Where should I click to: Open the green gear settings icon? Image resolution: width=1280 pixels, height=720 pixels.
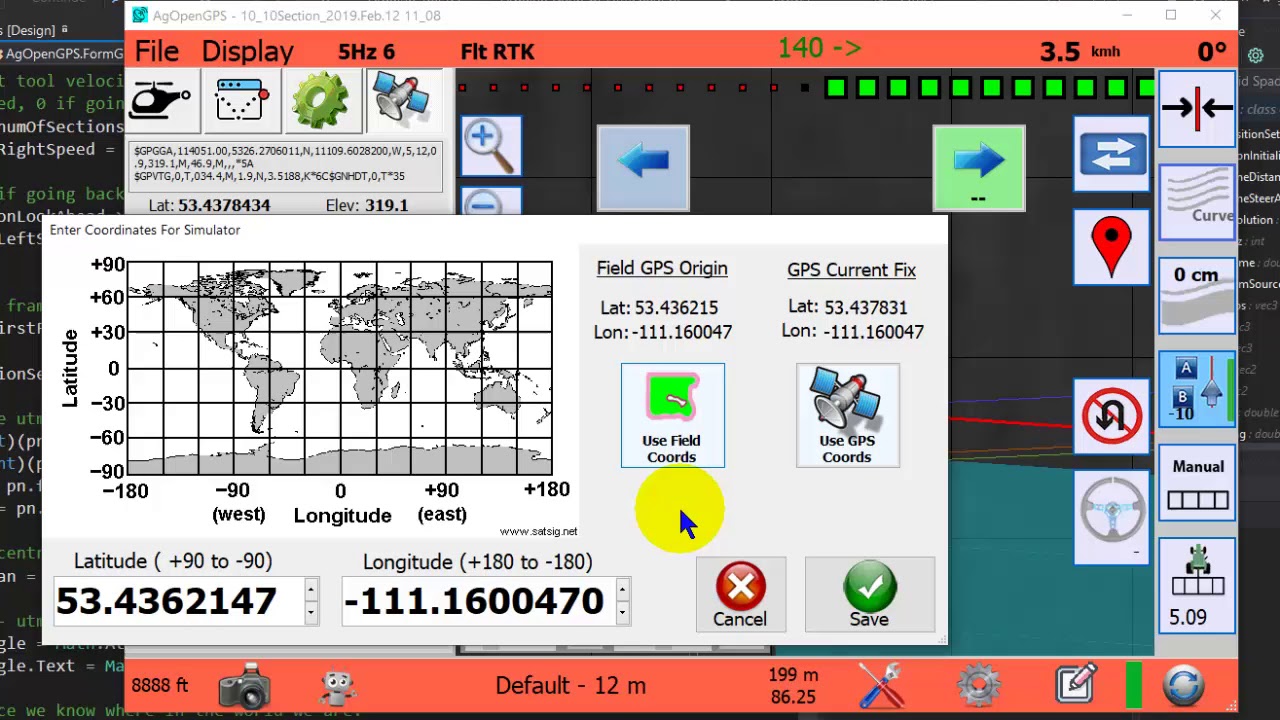coord(321,100)
